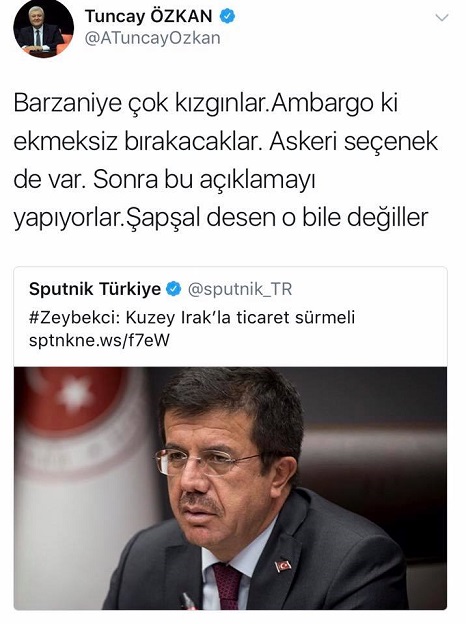Visit the @ATuncayOzkan handle
This screenshot has width=466, height=624.
pyautogui.click(x=152, y=38)
